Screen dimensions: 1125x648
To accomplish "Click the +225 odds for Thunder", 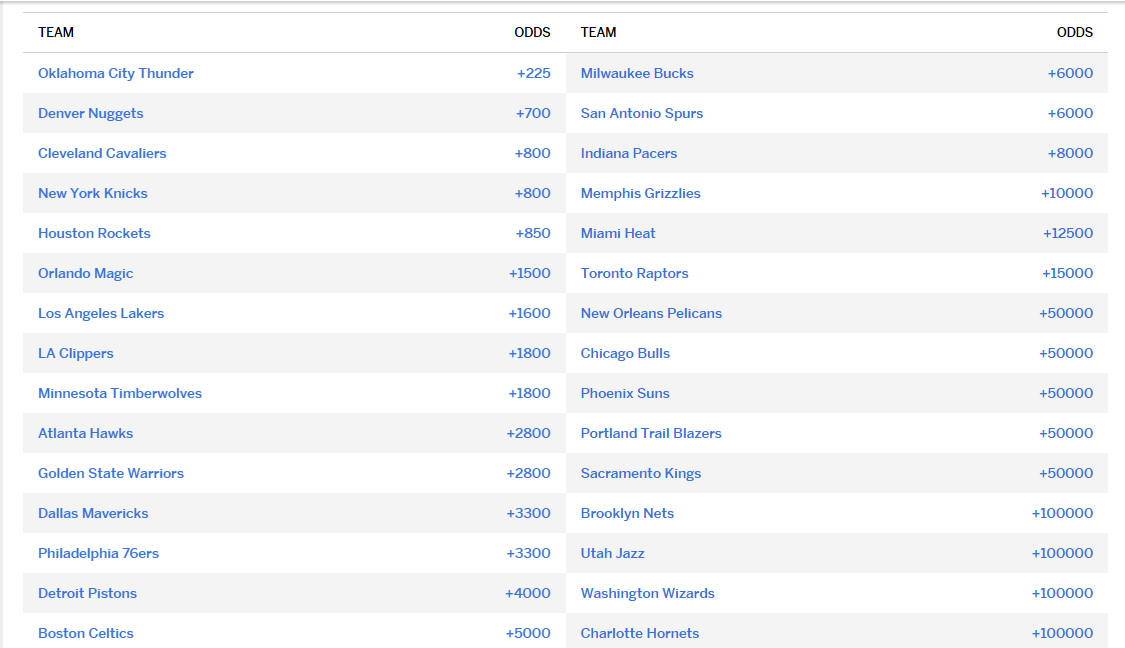I will (533, 73).
